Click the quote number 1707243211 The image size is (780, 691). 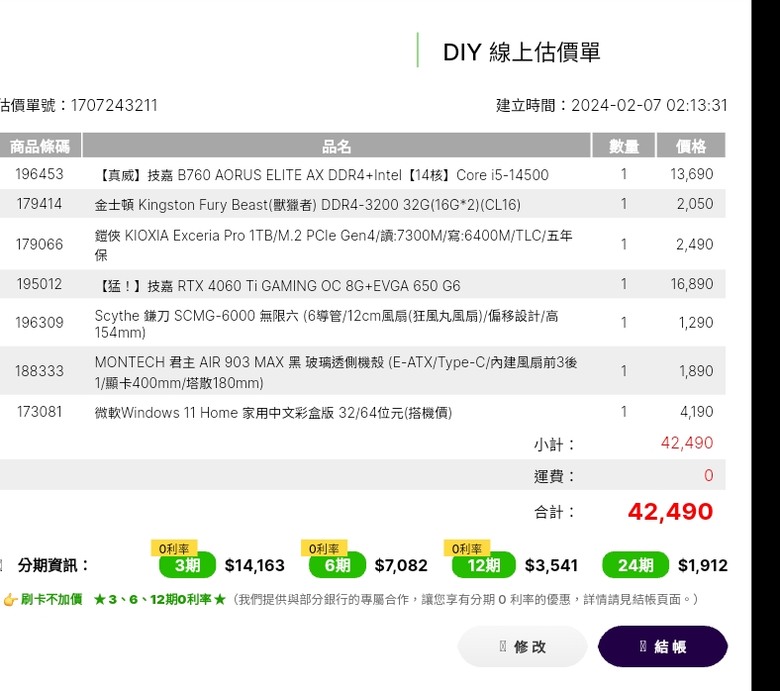click(114, 105)
